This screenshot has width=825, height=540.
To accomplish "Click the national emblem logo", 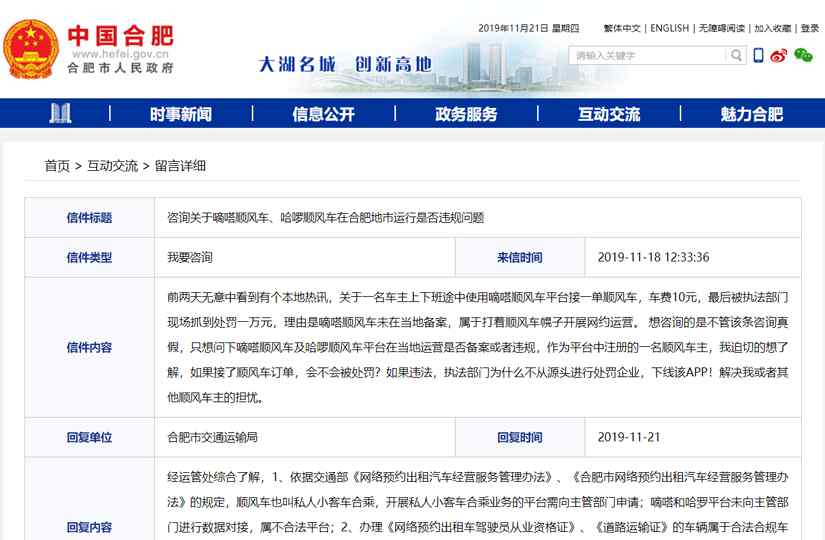I will click(x=31, y=49).
